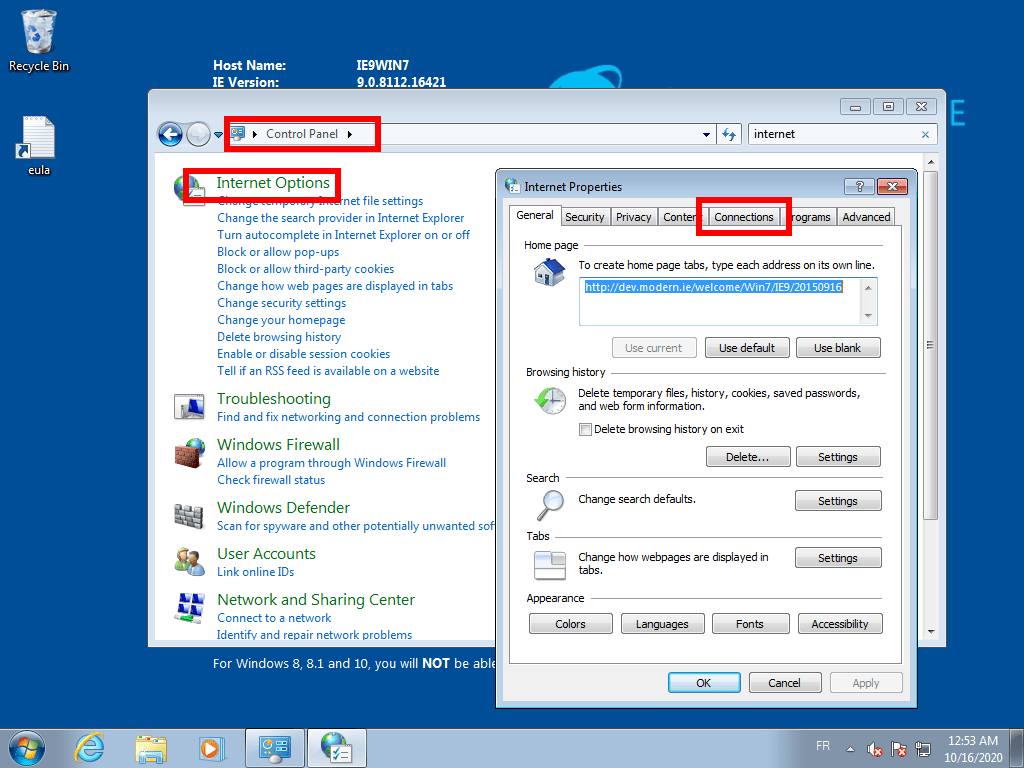Open Internet Explorer from the taskbar
This screenshot has width=1024, height=768.
[x=89, y=747]
